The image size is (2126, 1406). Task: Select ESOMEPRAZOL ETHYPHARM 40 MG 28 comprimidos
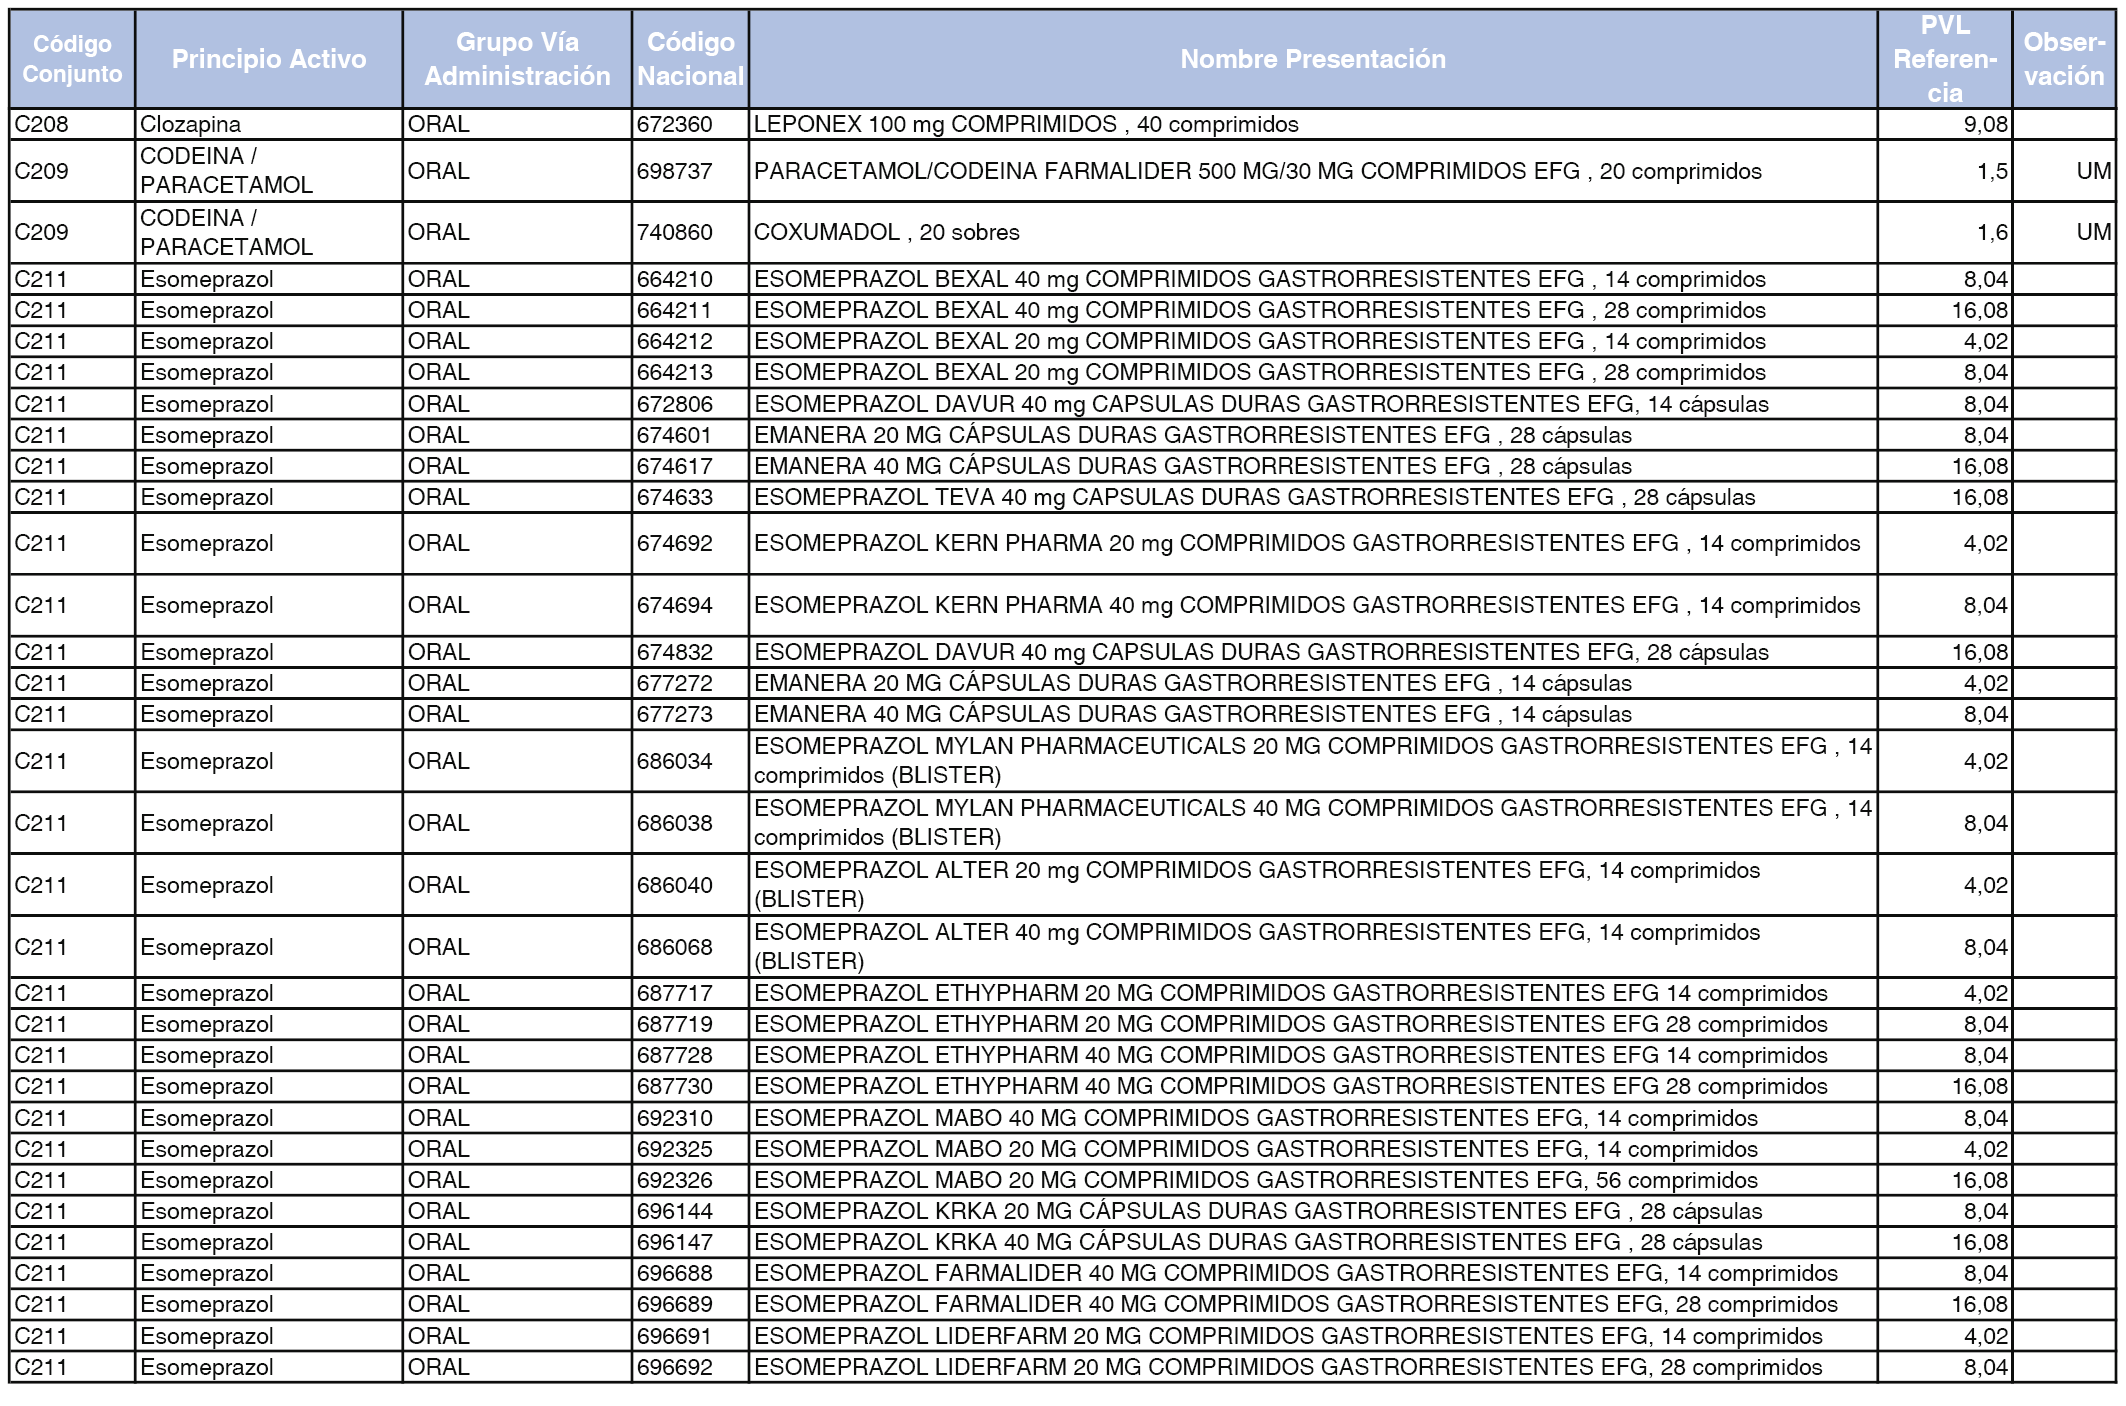pyautogui.click(x=1313, y=1086)
